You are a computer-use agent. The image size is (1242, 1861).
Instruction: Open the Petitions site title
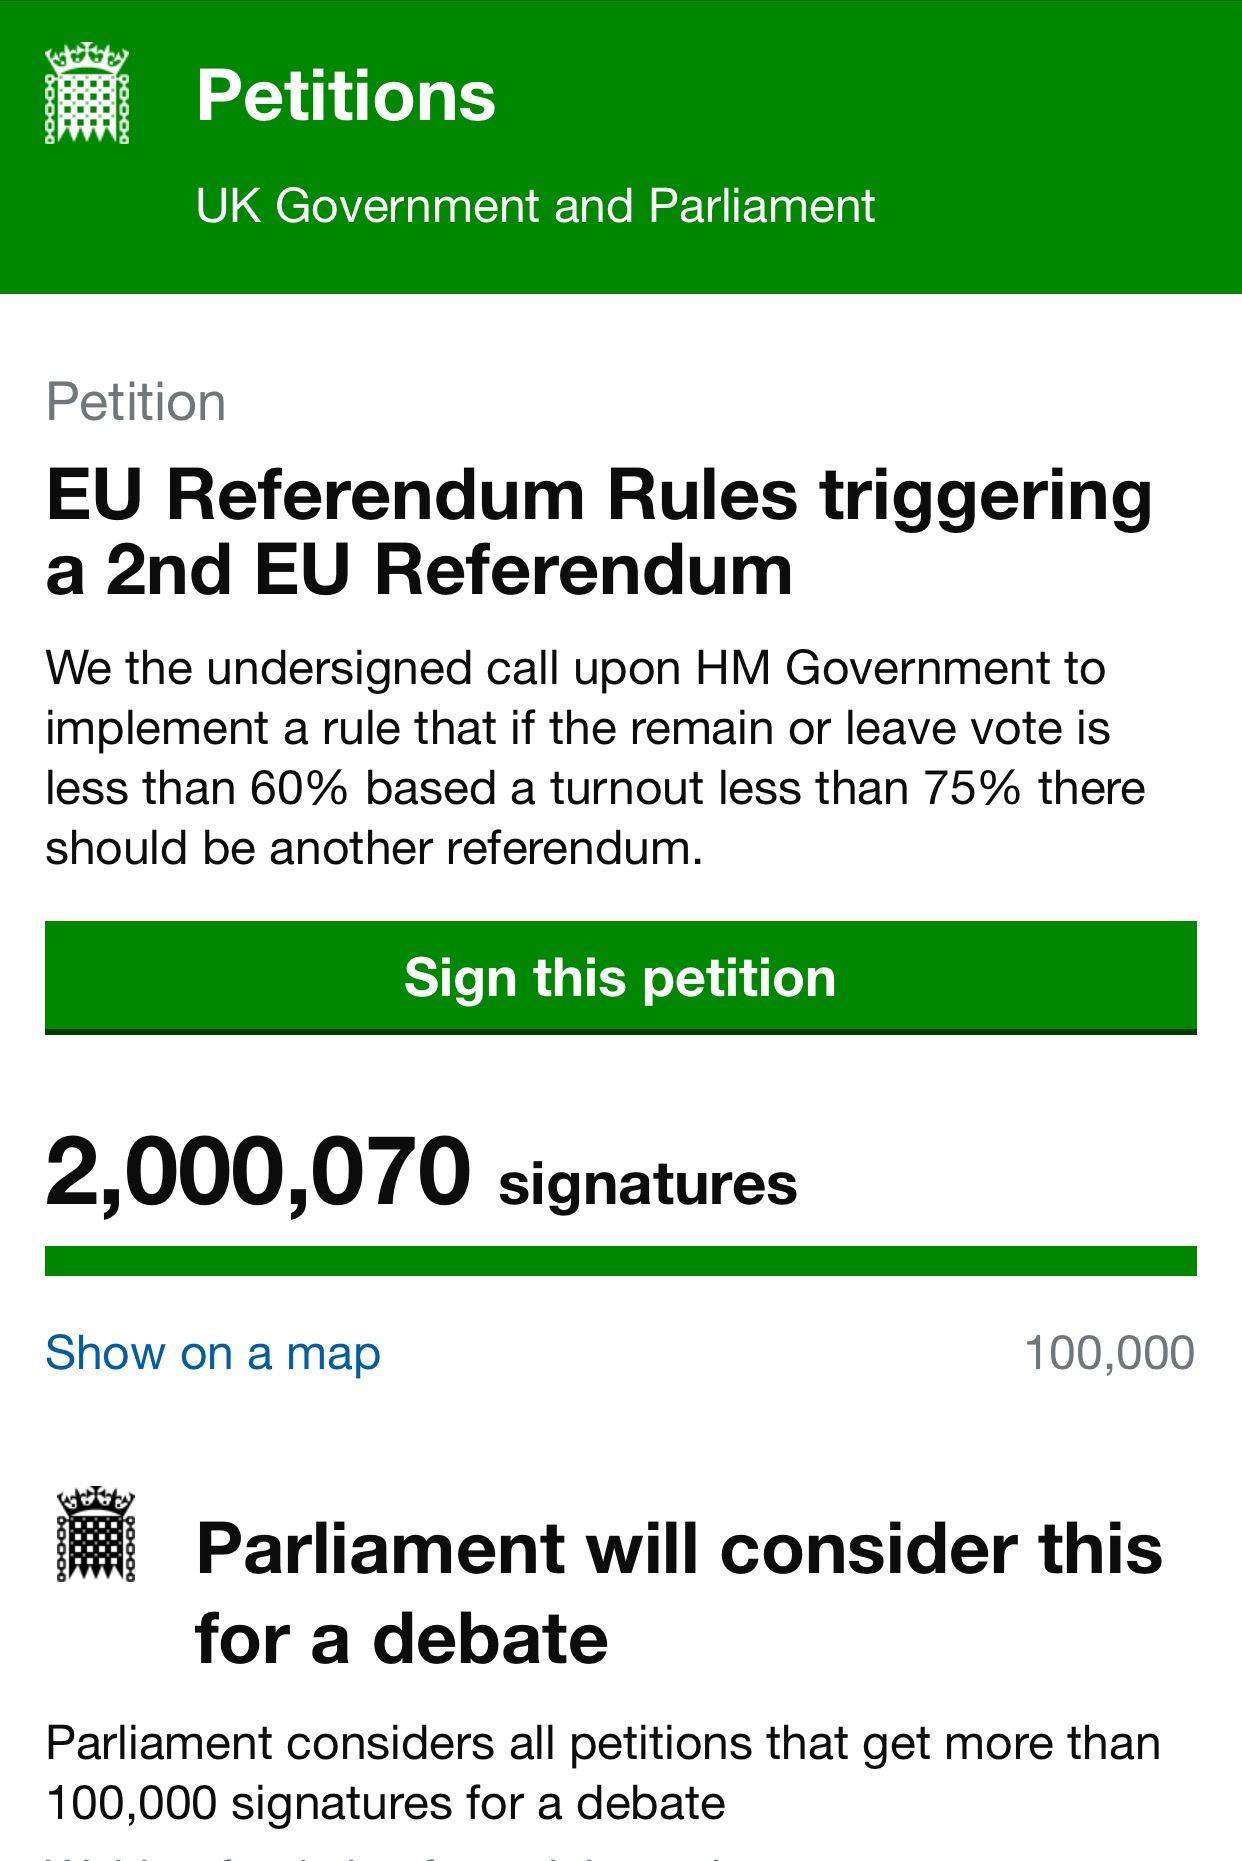click(346, 96)
